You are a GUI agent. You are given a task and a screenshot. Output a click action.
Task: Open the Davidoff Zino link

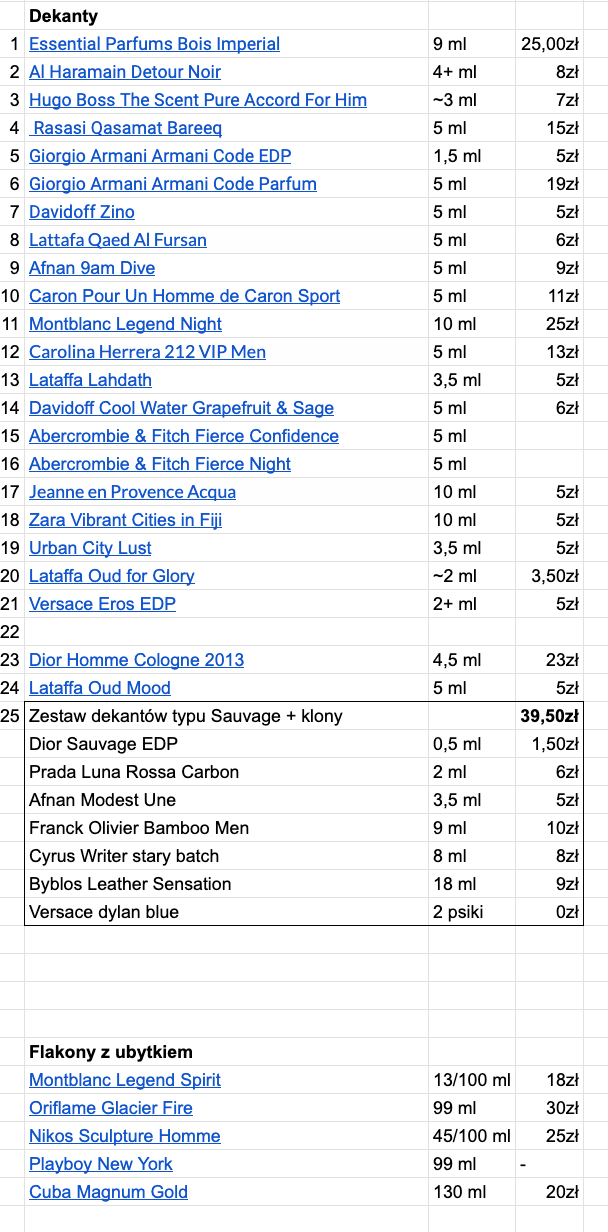point(81,212)
